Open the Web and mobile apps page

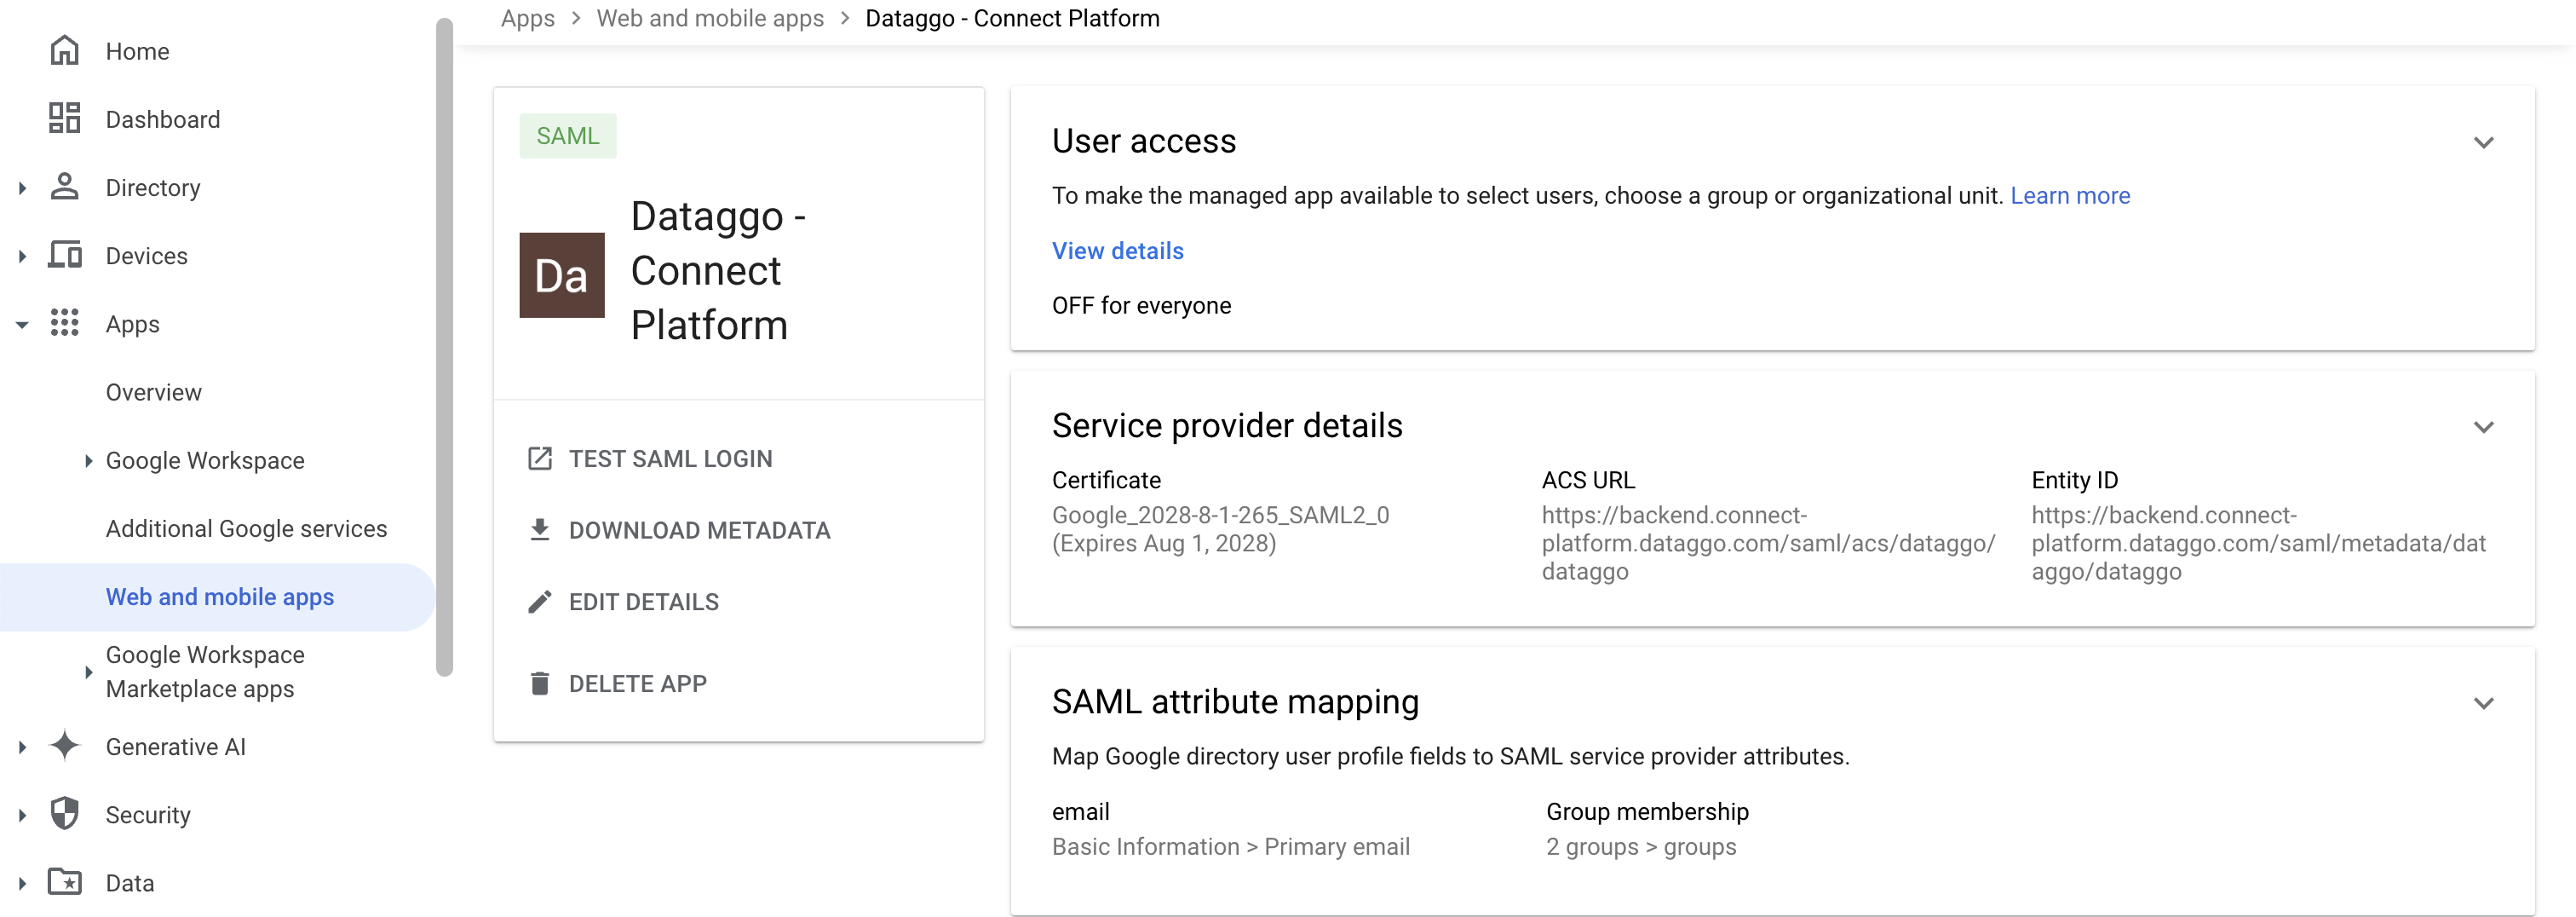[x=219, y=597]
